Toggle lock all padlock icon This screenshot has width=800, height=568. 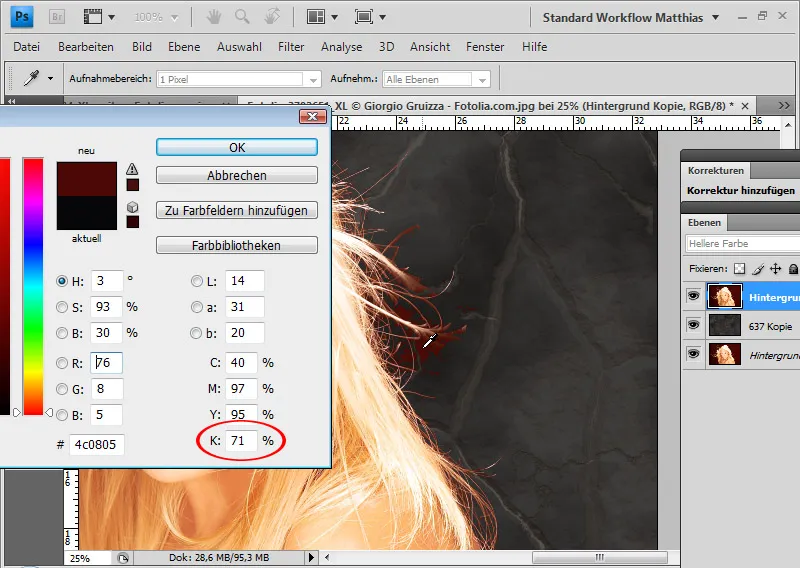793,269
